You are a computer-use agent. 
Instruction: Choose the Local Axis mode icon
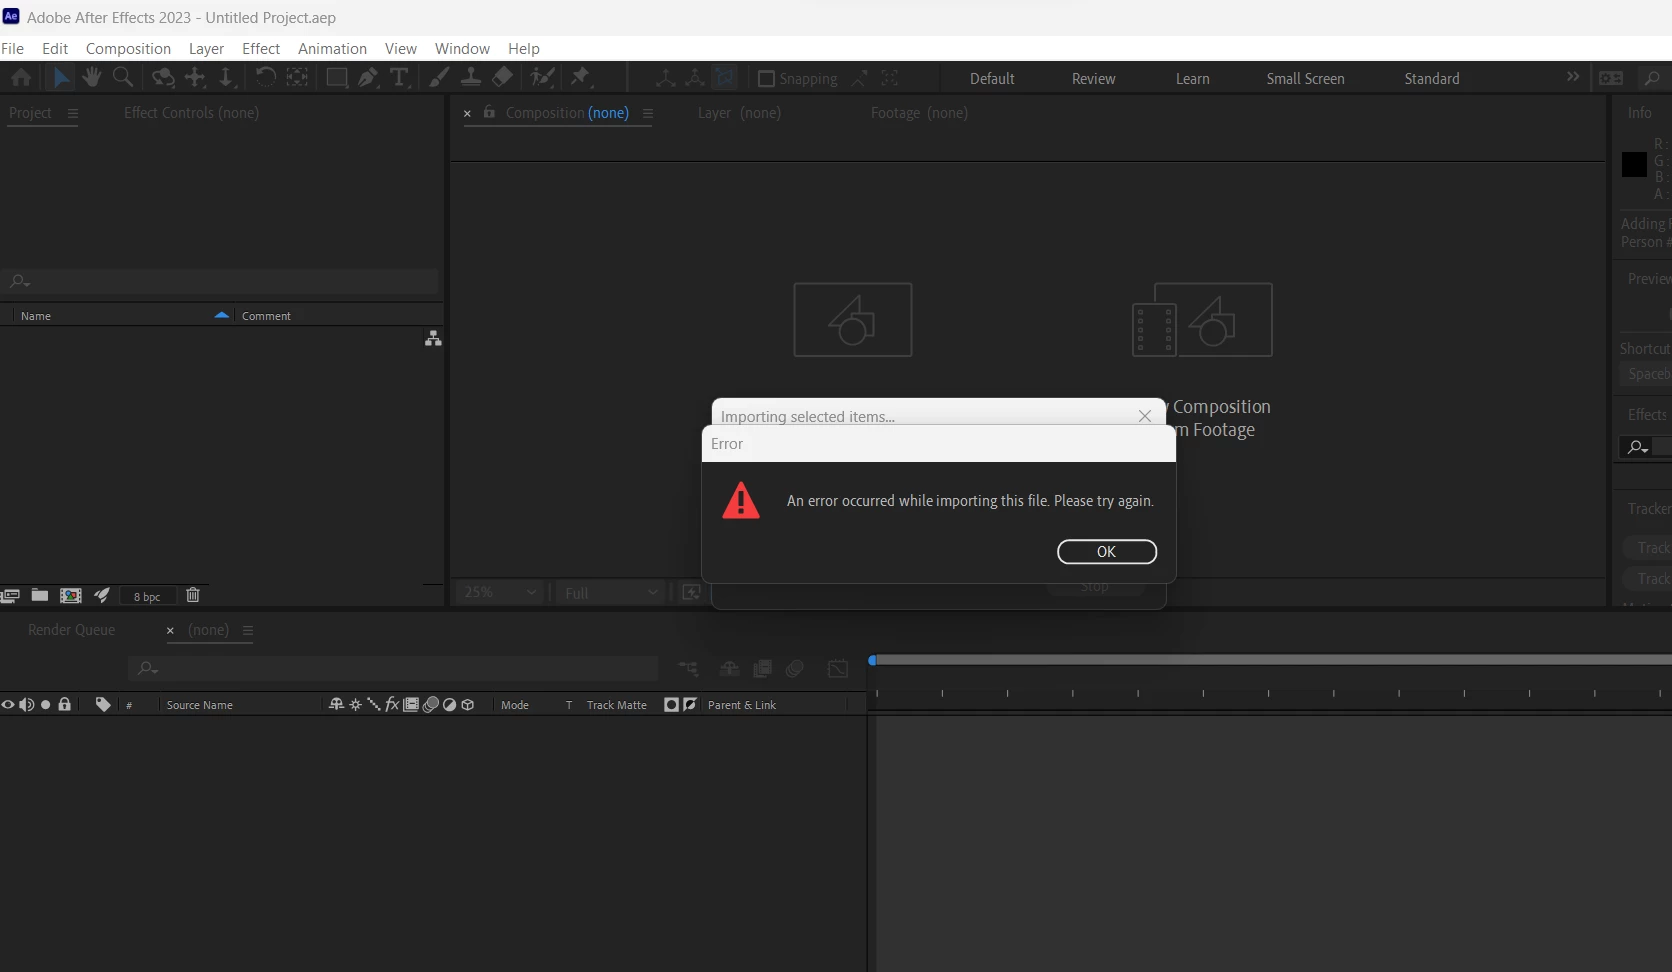click(x=665, y=78)
